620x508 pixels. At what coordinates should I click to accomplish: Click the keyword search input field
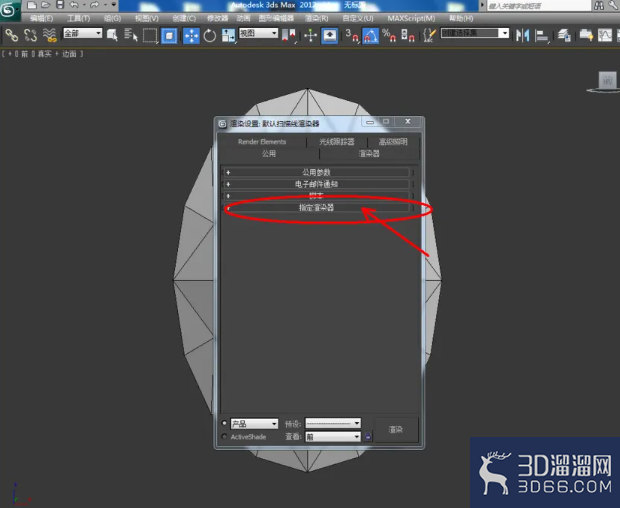538,6
